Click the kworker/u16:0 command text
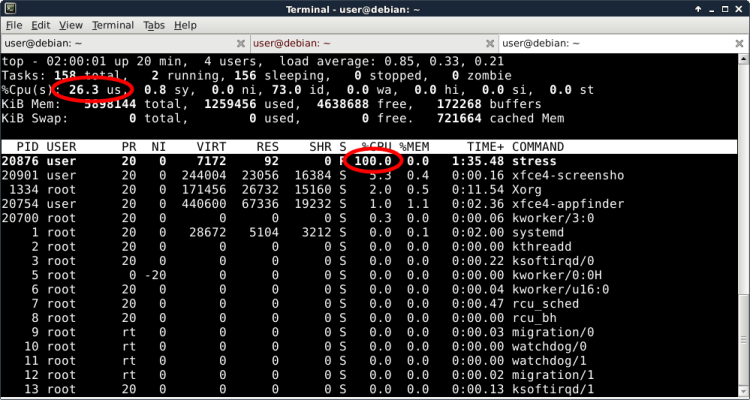 pyautogui.click(x=561, y=289)
